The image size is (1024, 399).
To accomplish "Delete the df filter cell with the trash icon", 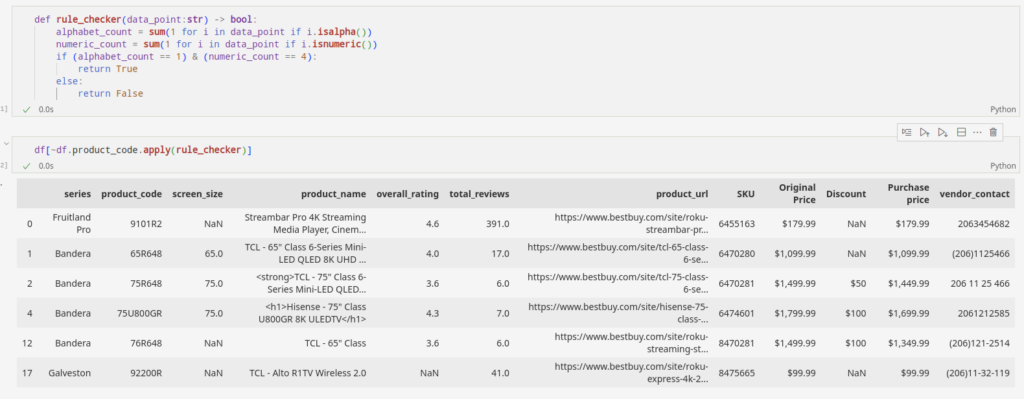I will (x=993, y=132).
